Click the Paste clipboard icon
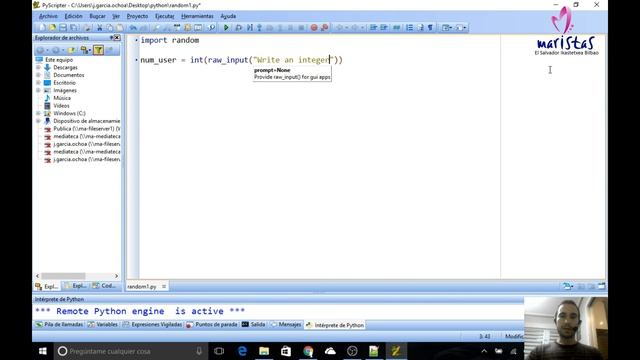The width and height of the screenshot is (640, 360). [120, 28]
